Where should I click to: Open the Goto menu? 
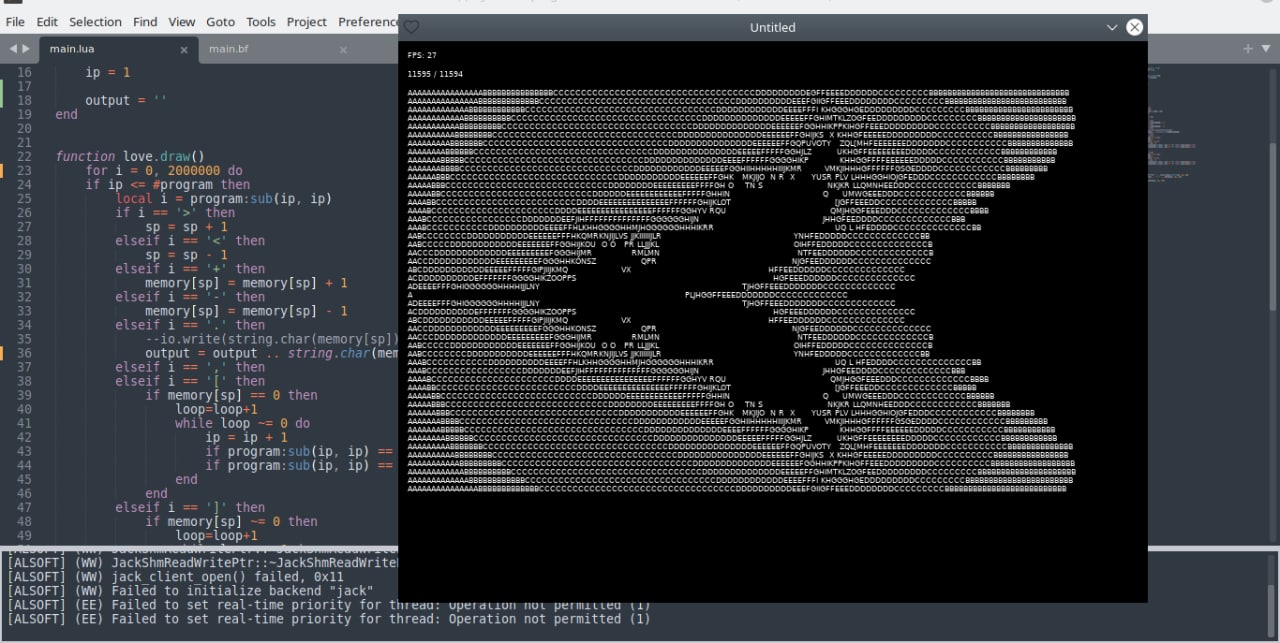pyautogui.click(x=220, y=21)
